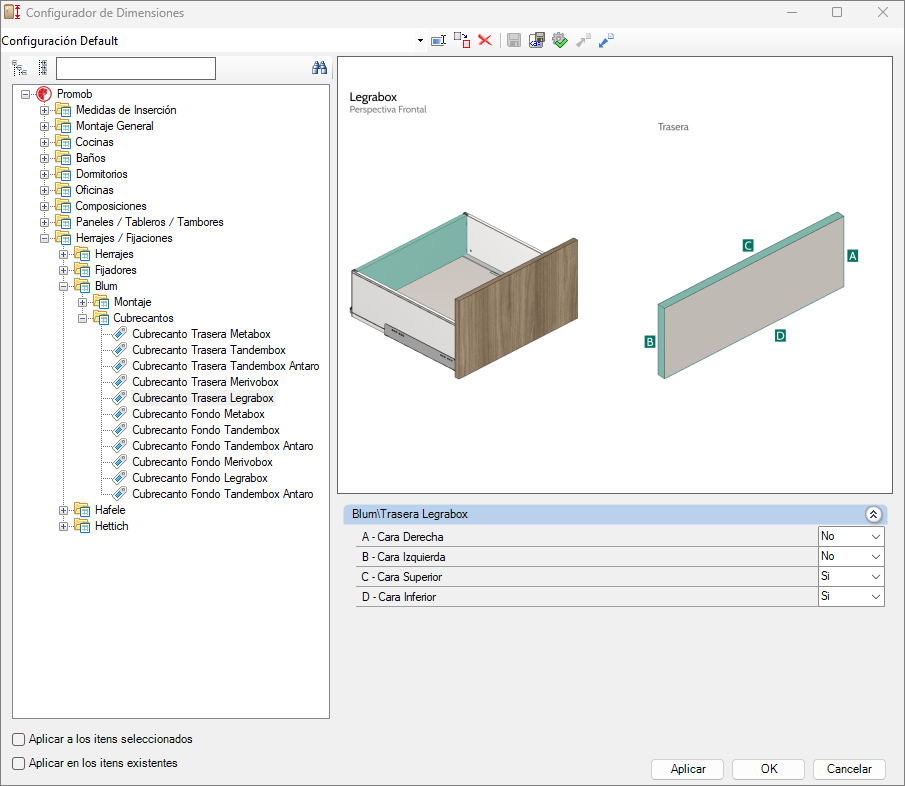Click the expand-all tree icon
Screen dimensions: 905x786
(19, 68)
